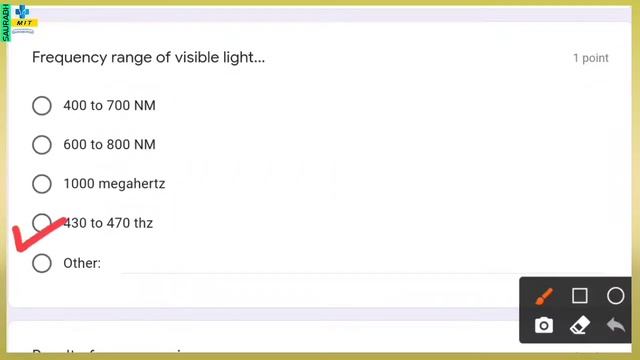The width and height of the screenshot is (640, 360).
Task: Click the question title about visible light
Action: click(x=149, y=58)
